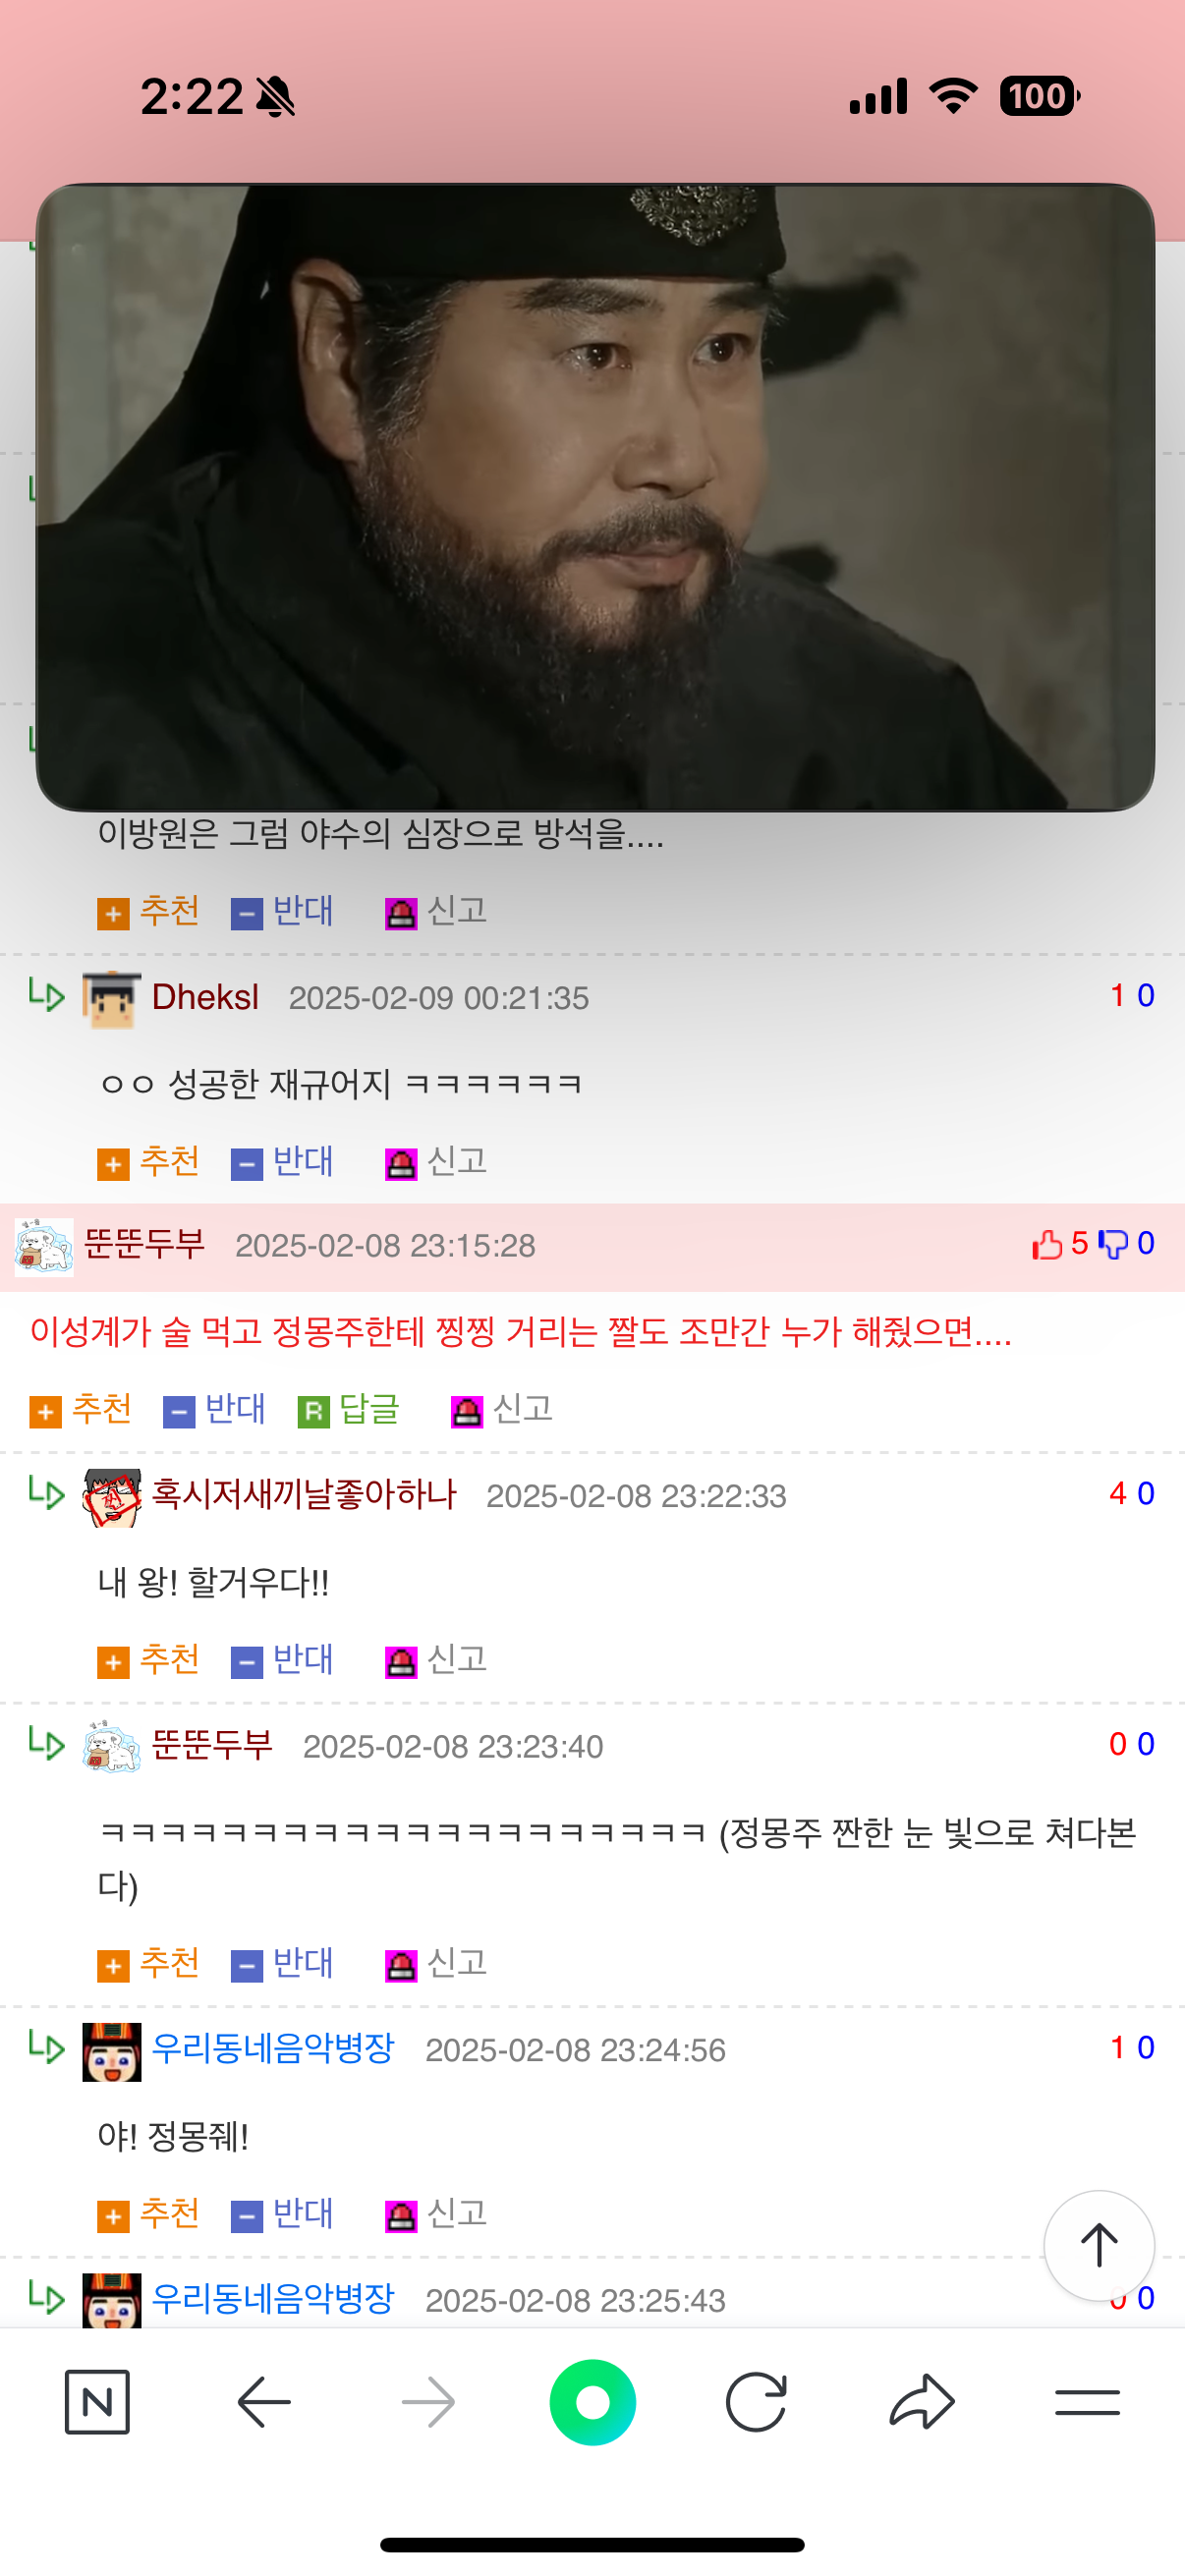Tap 답글 to reply to 뚠뚠두부
Image resolution: width=1185 pixels, height=2576 pixels.
coord(349,1410)
